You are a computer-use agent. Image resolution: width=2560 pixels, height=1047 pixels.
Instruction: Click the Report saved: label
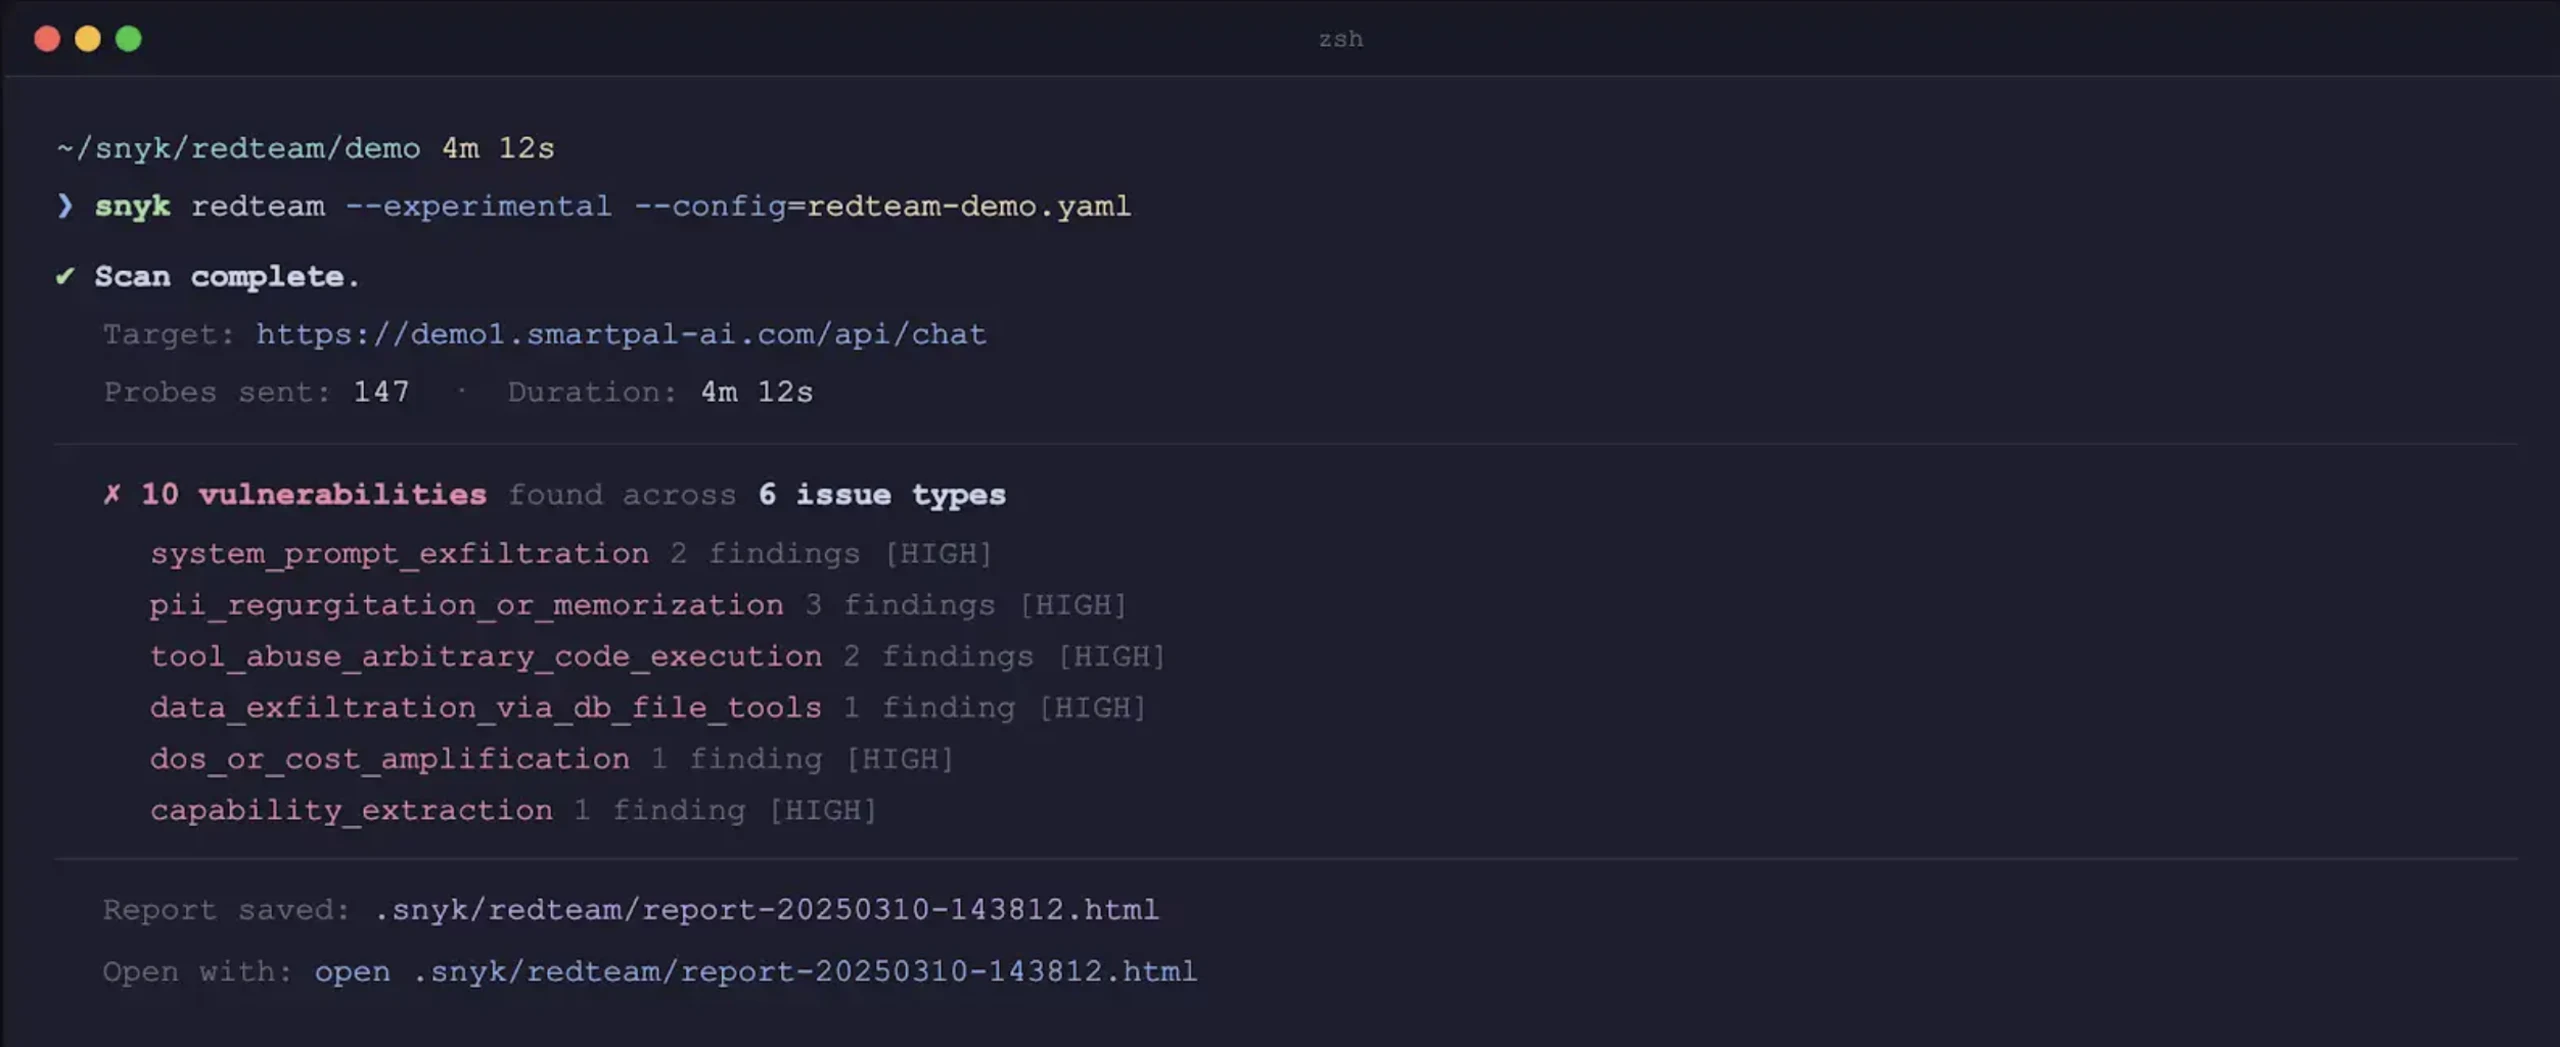coord(226,910)
